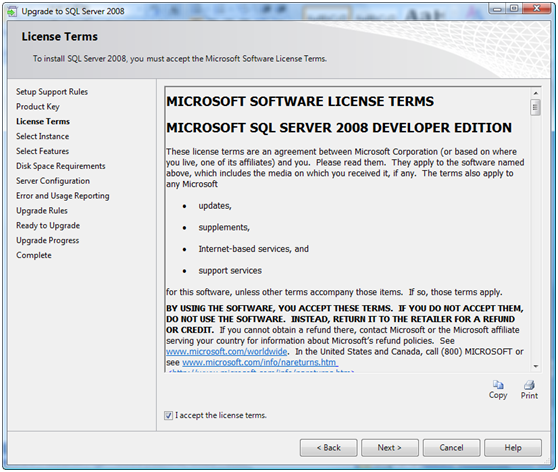Open the www.microsoft.com/worldwide link
Viewport: 558px width, 472px height.
pyautogui.click(x=226, y=352)
